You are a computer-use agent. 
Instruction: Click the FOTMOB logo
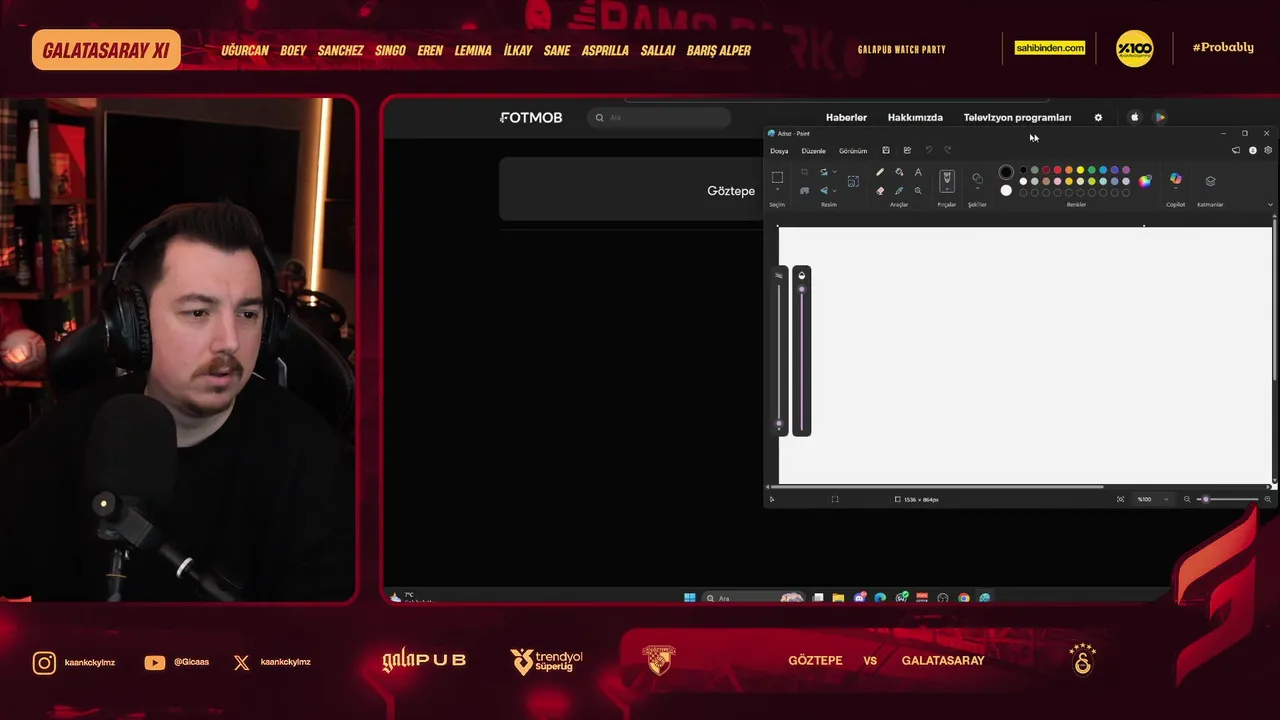coord(531,117)
